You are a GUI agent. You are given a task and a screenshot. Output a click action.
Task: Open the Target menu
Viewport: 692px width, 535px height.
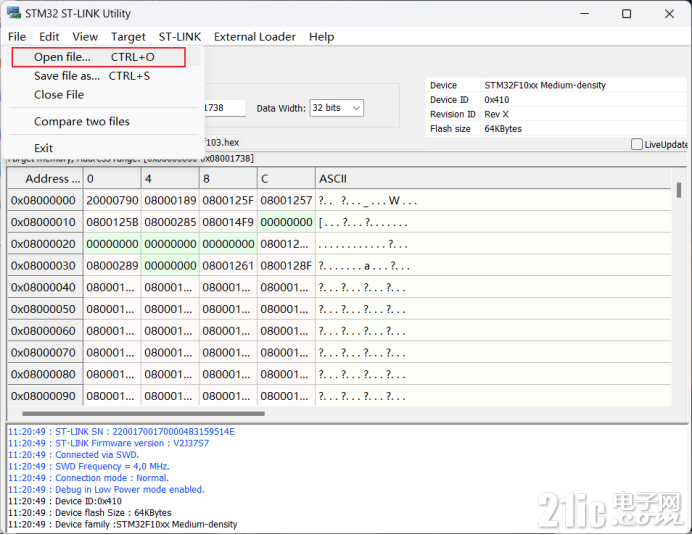[128, 37]
